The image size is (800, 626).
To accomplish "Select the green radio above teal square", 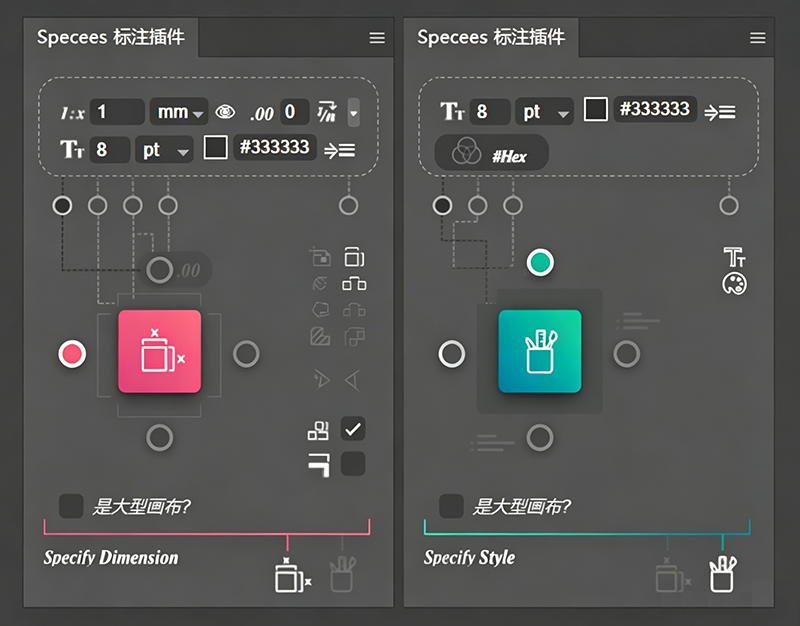I will [x=540, y=263].
